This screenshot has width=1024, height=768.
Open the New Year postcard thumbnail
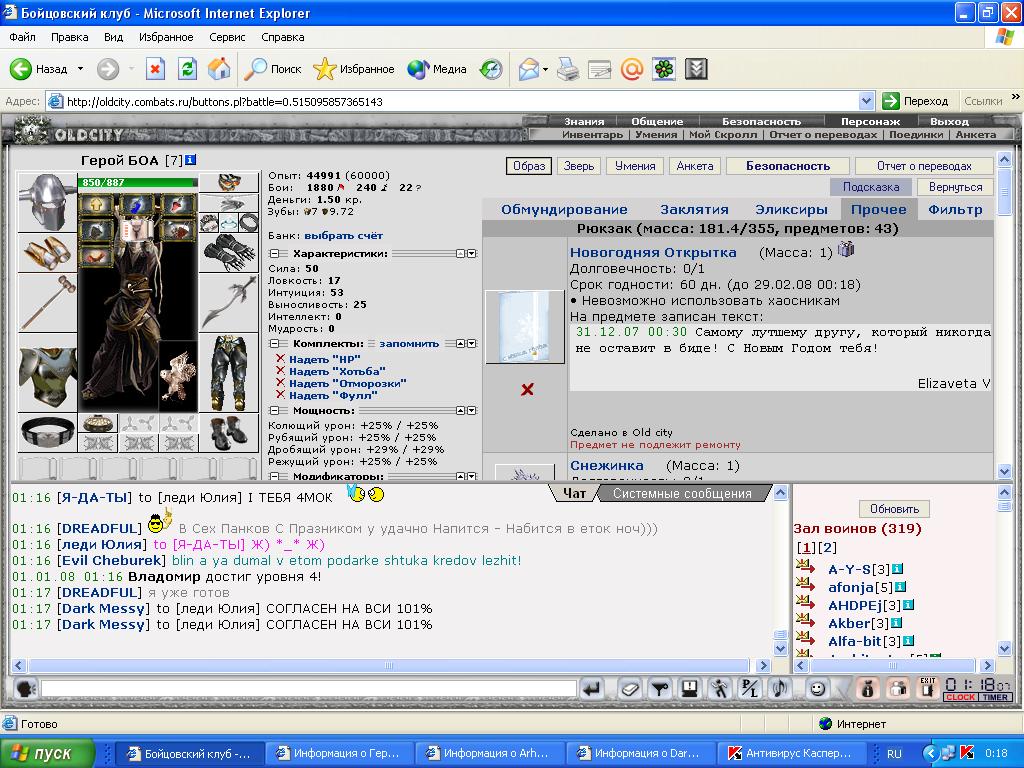point(524,327)
